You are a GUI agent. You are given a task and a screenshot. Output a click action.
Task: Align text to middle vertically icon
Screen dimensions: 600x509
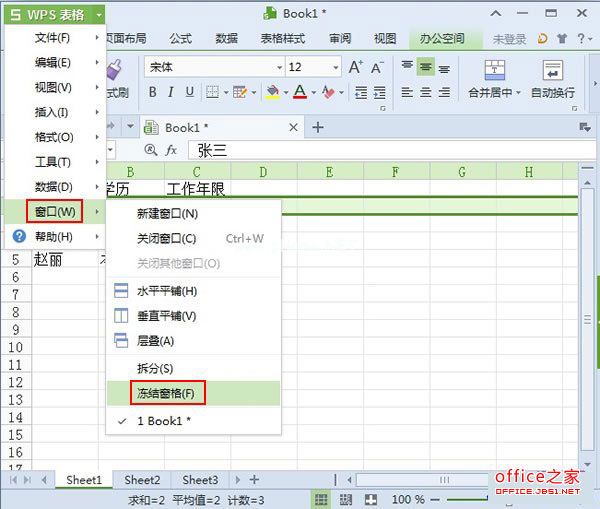pos(426,67)
